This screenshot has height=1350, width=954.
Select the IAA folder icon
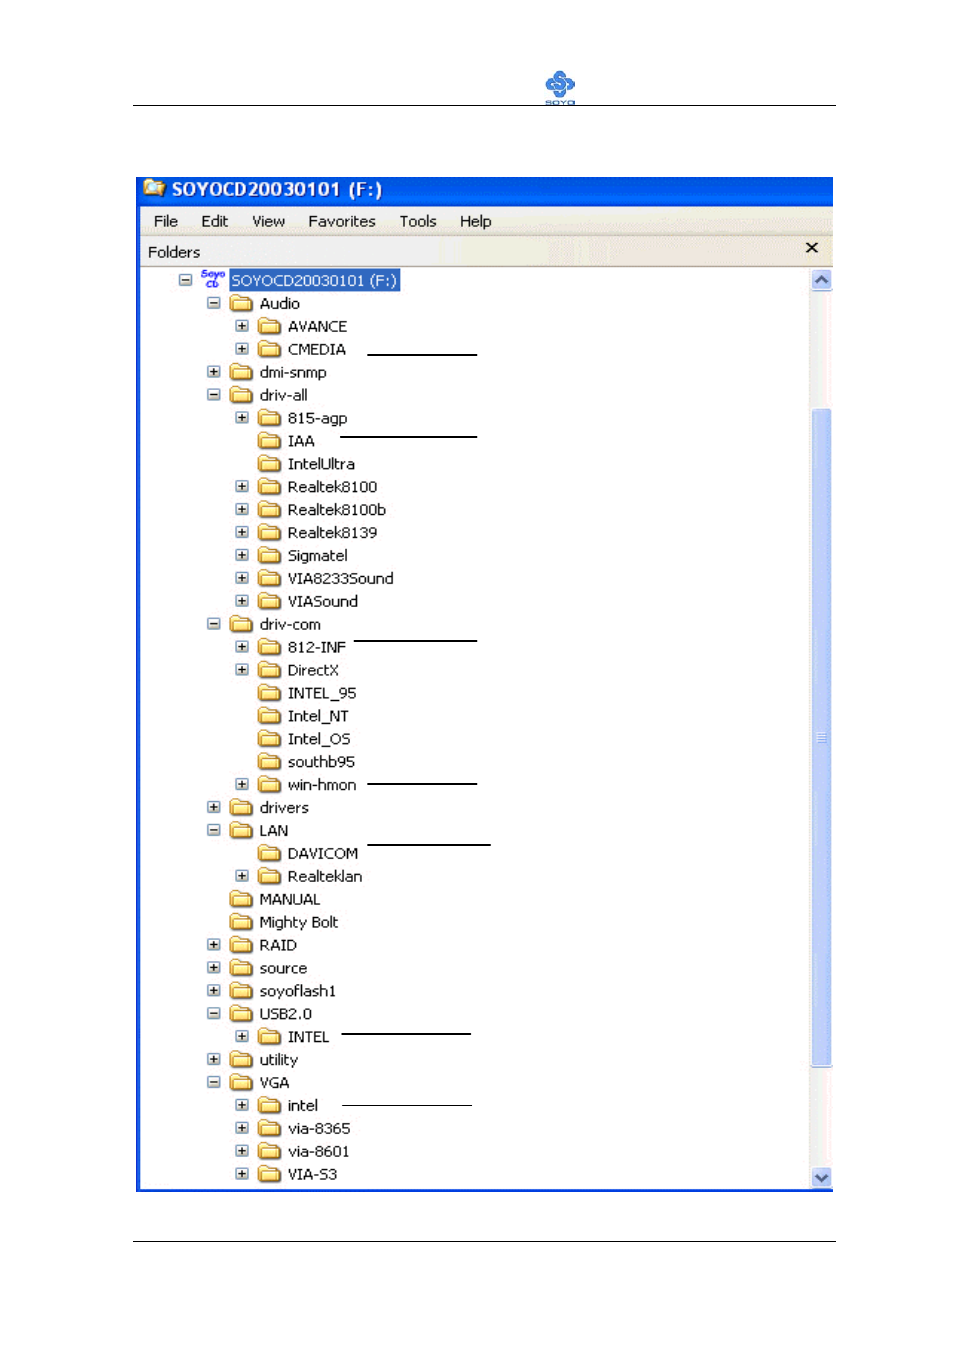click(x=269, y=441)
